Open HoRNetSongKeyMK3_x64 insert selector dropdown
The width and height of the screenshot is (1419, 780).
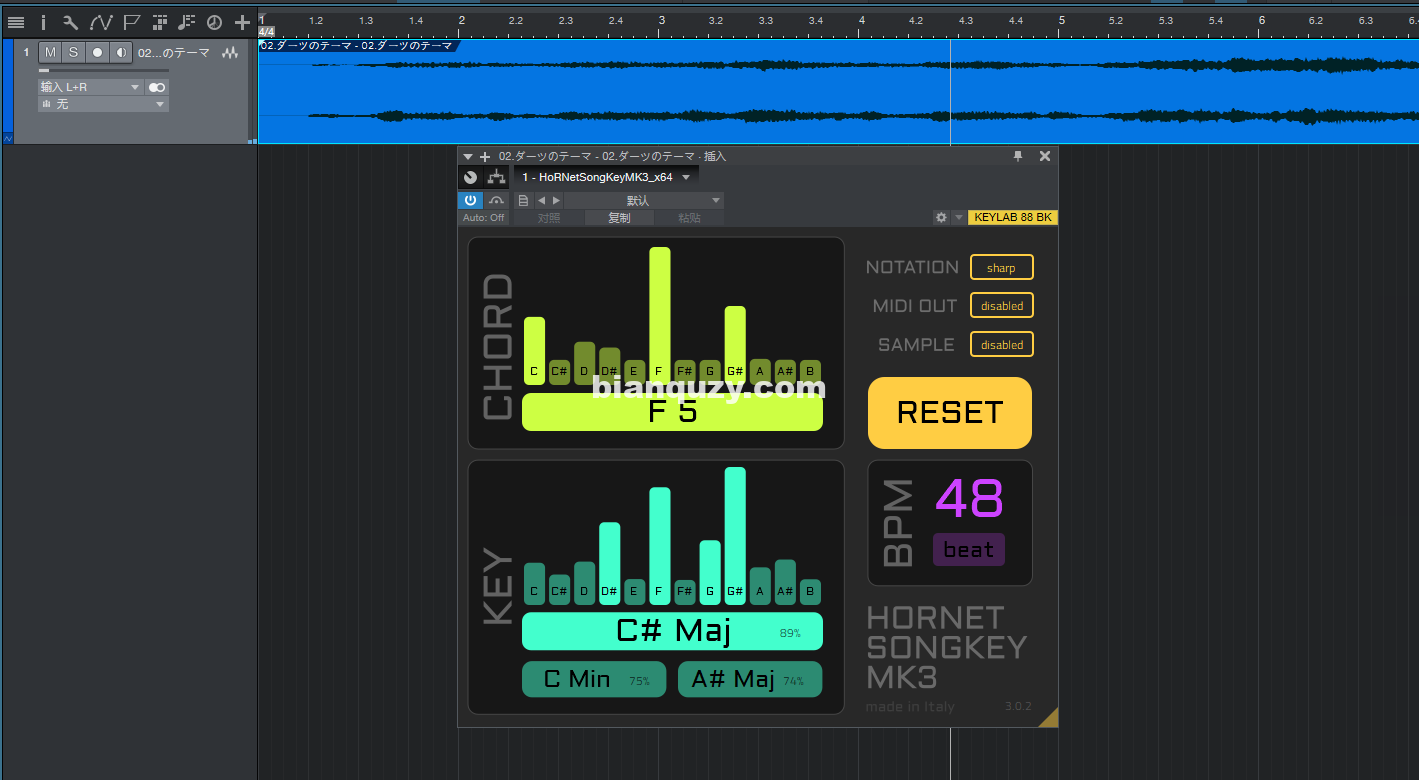pyautogui.click(x=606, y=177)
